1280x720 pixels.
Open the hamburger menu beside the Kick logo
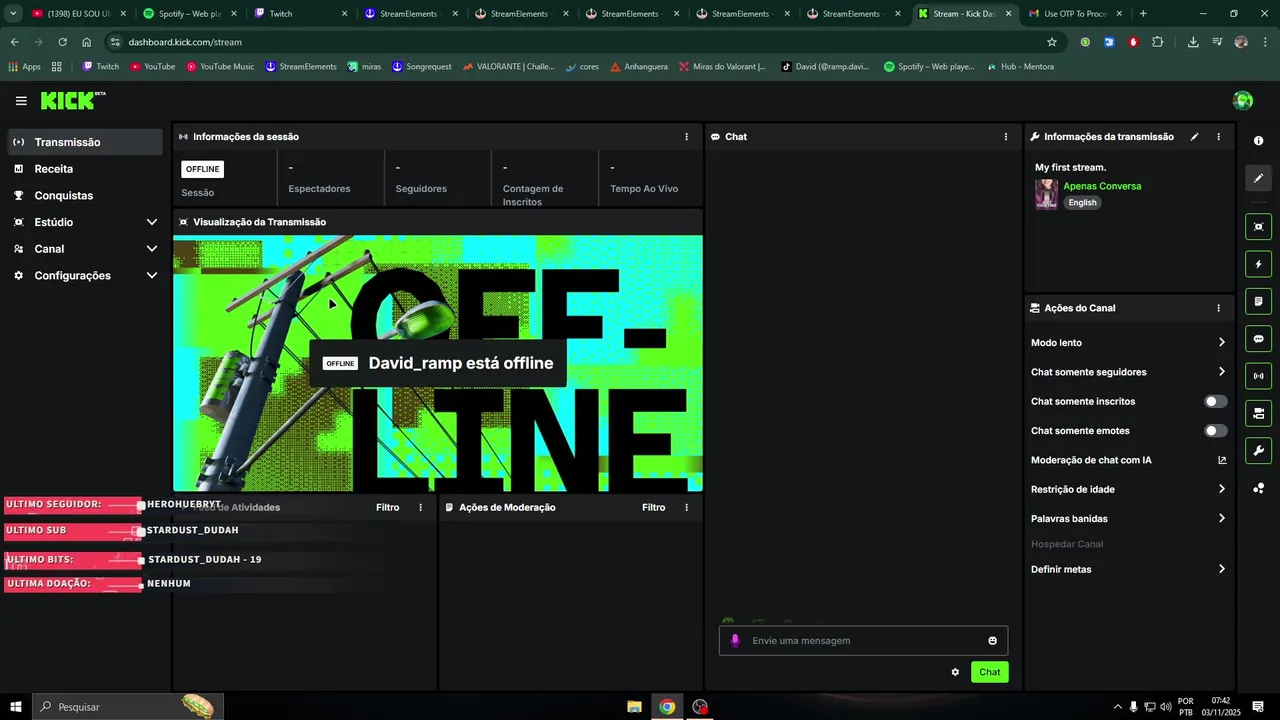coord(21,101)
